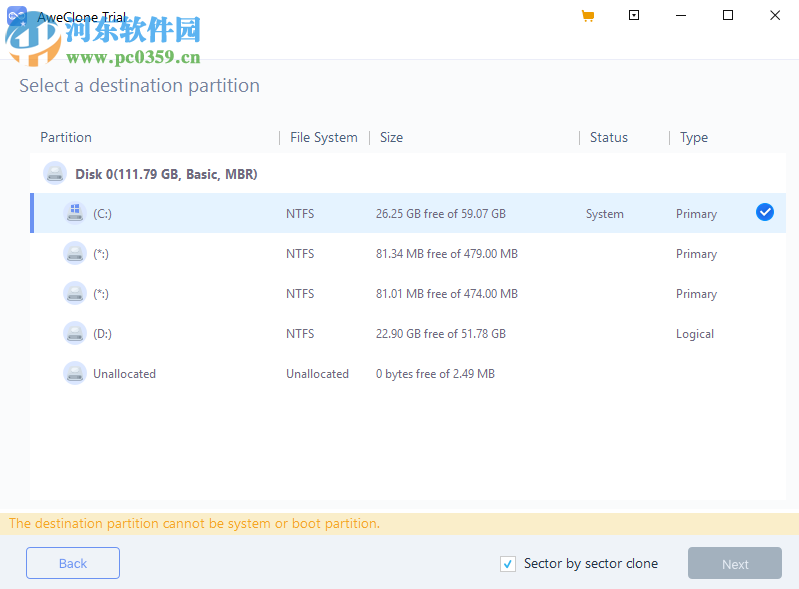Sort by the File System column header
Viewport: 799px width, 589px height.
click(x=323, y=137)
